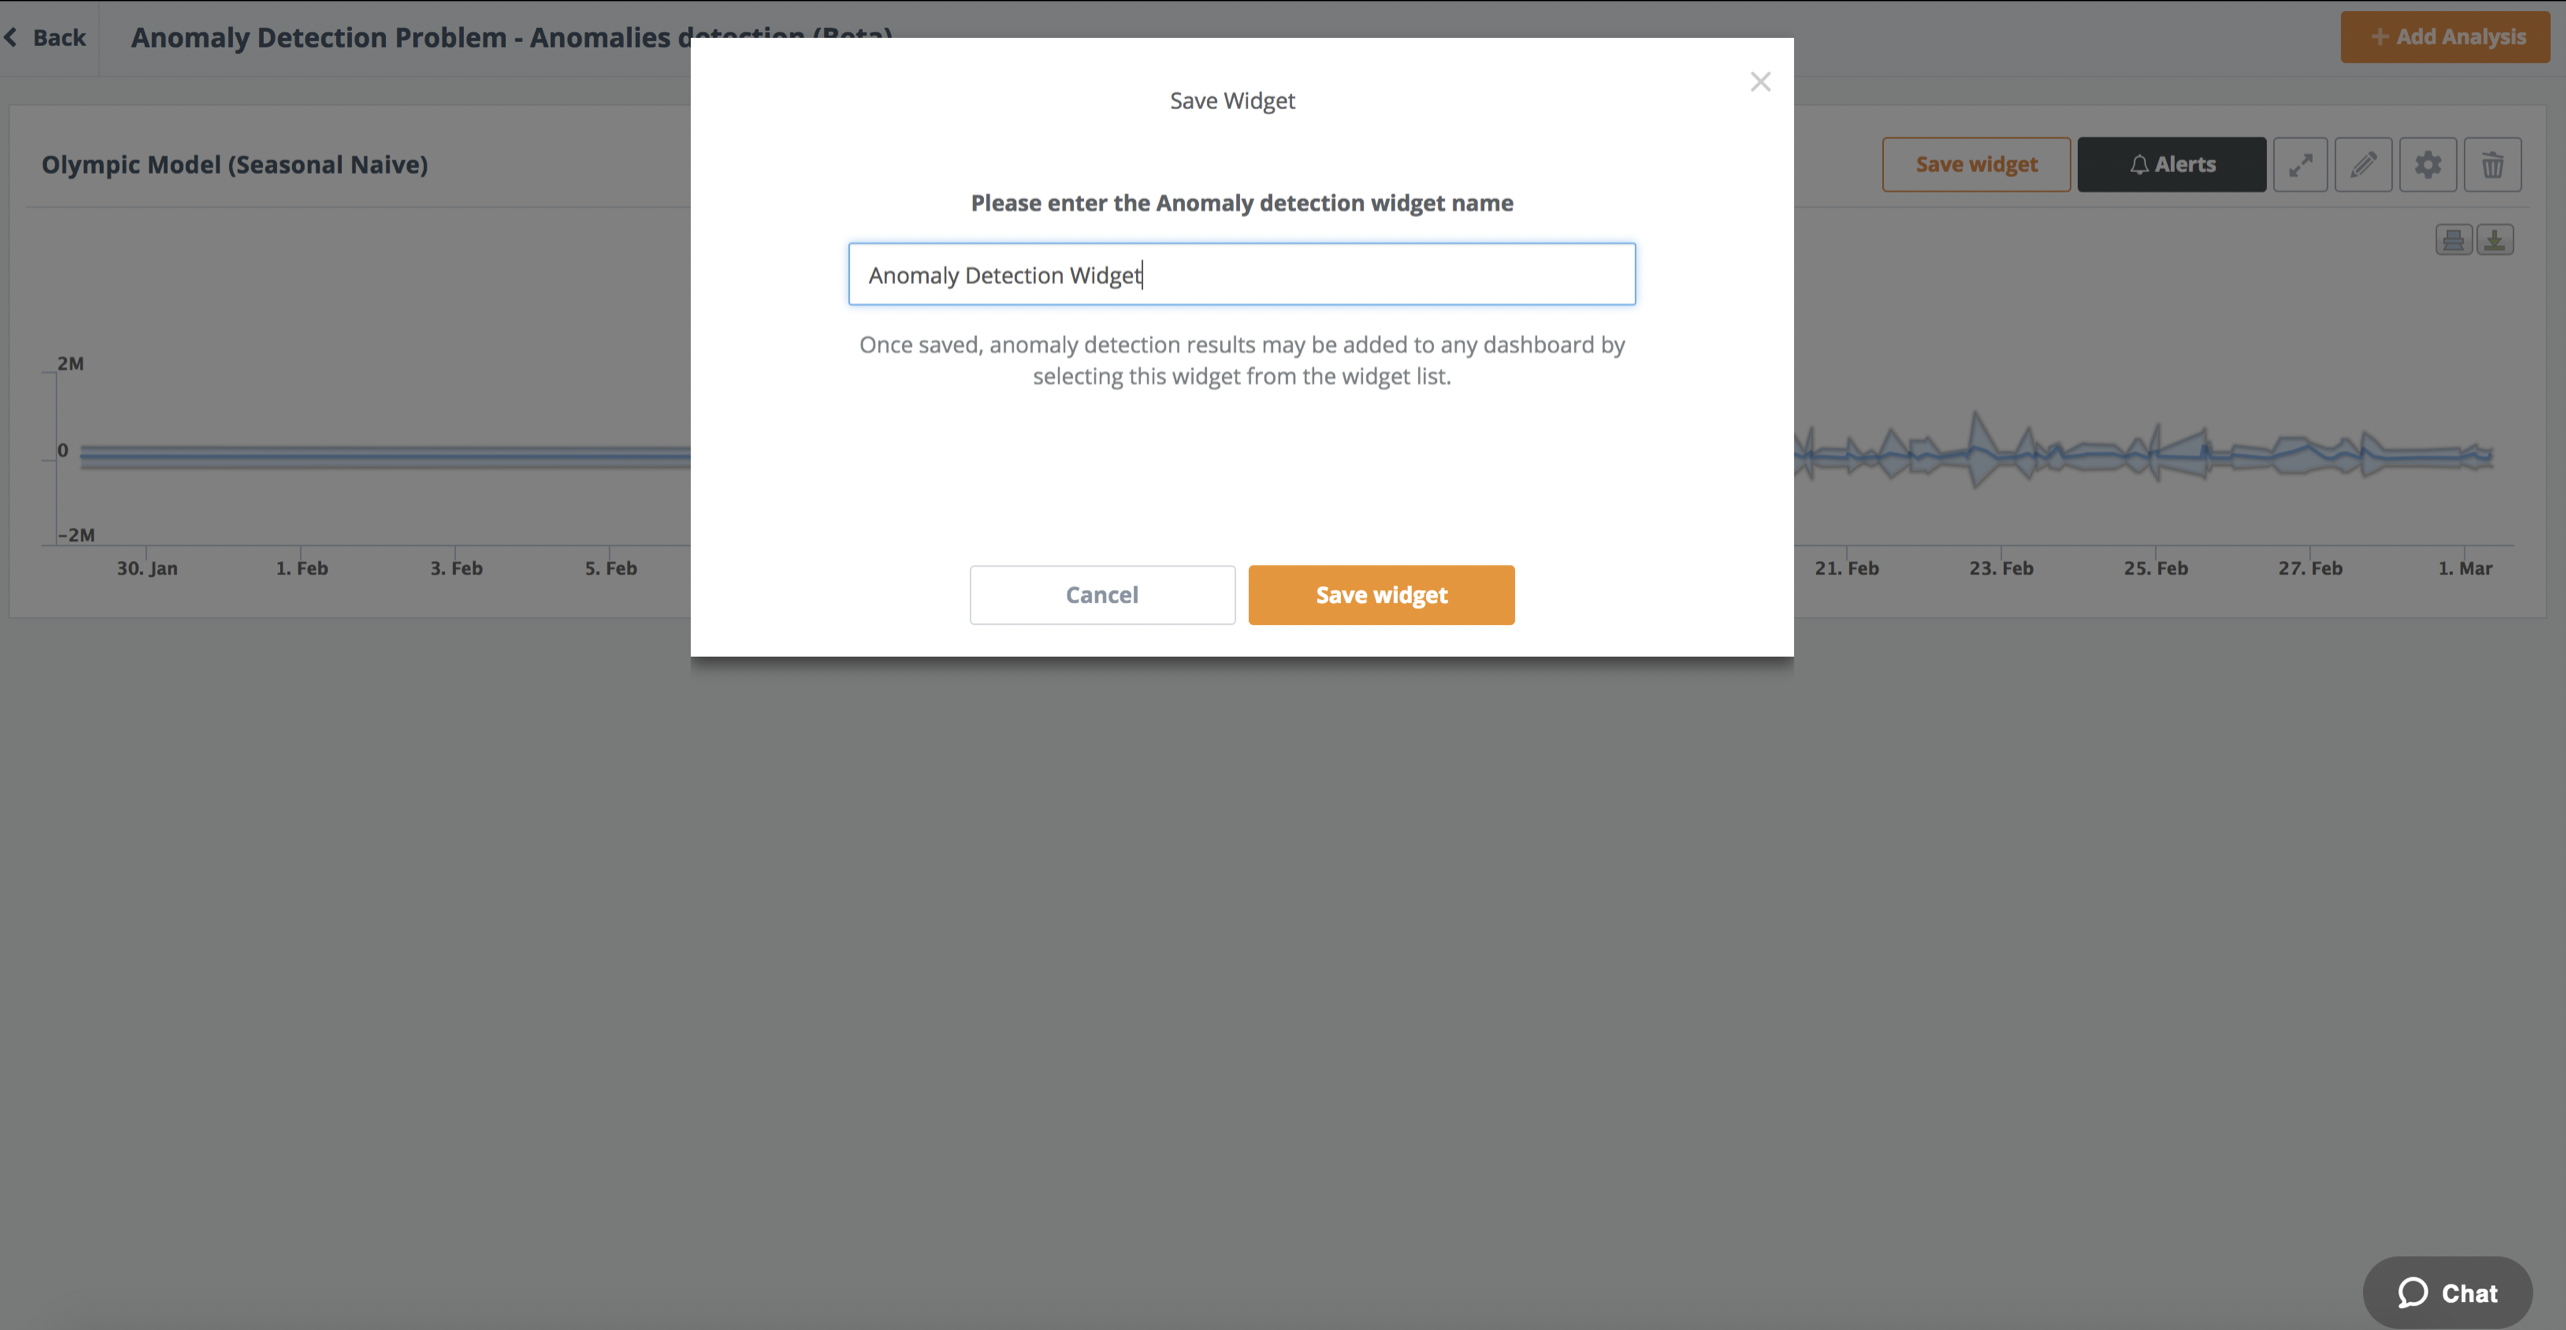Close the Save Widget dialog

pyautogui.click(x=1760, y=81)
